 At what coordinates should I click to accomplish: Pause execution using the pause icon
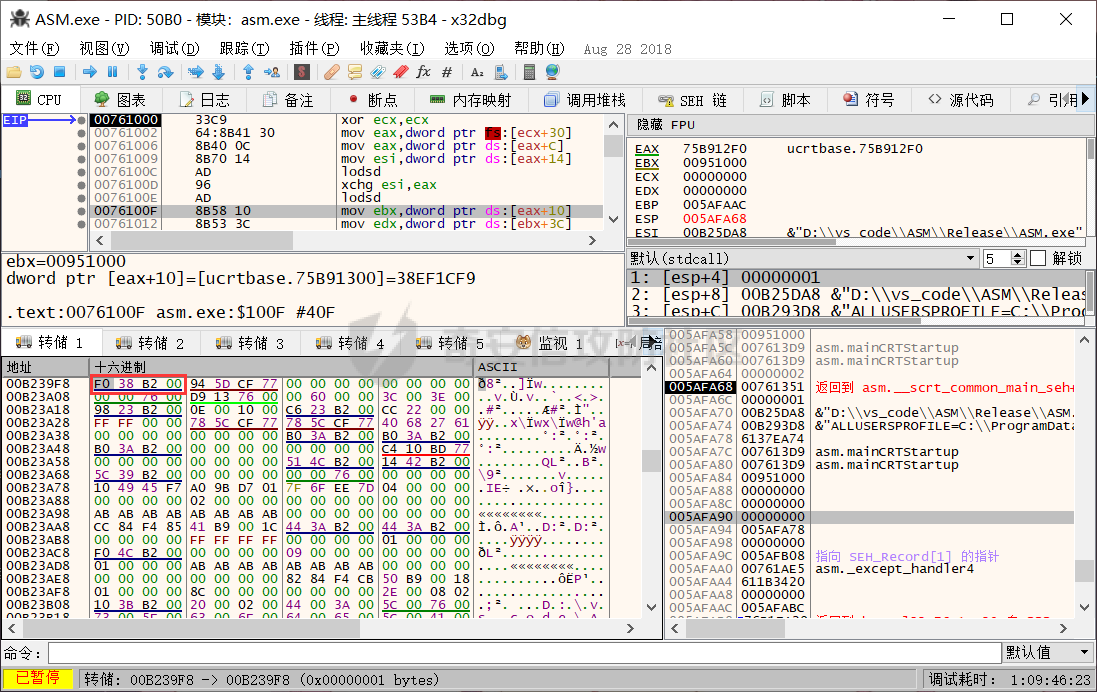[x=112, y=72]
